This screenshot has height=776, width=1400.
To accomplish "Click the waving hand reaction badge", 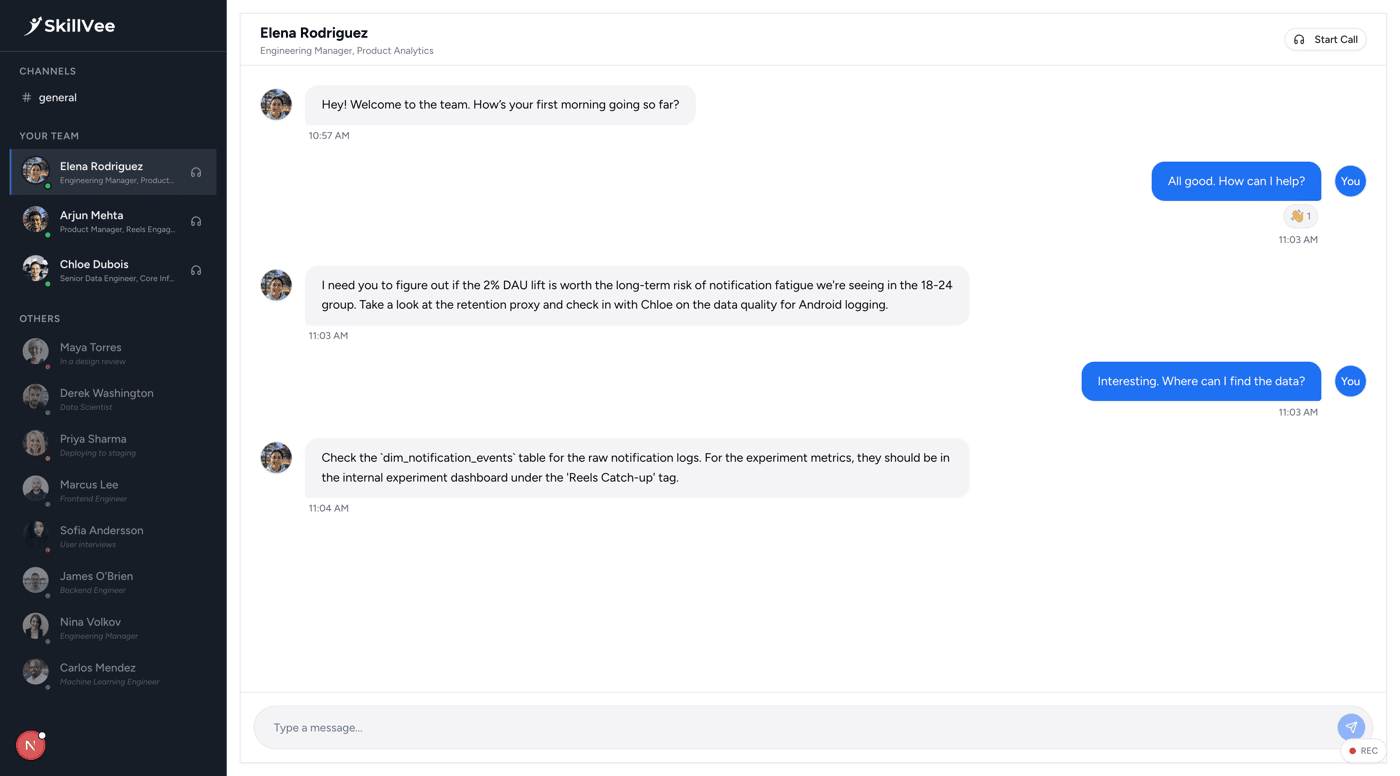I will click(1300, 216).
